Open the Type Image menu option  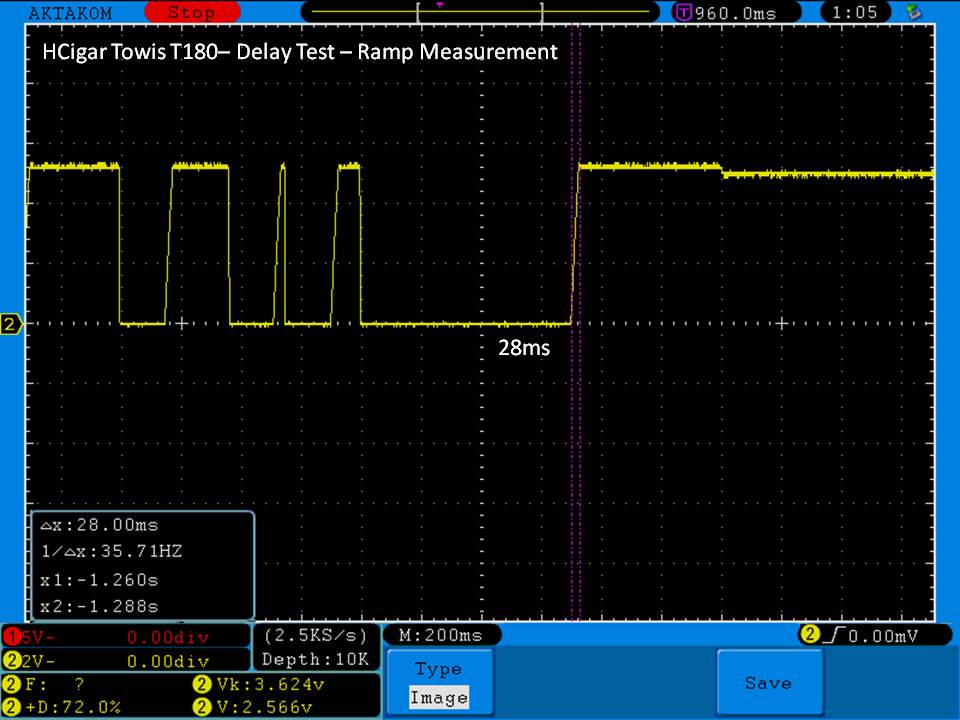[x=439, y=683]
